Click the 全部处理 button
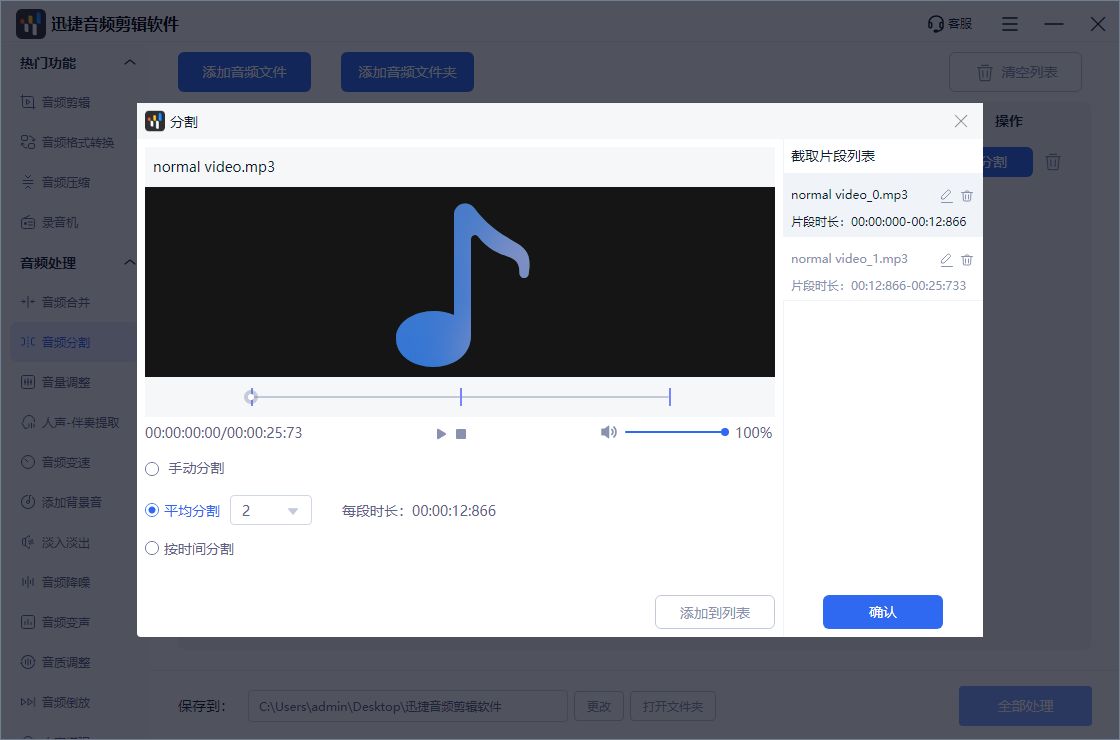Viewport: 1120px width, 740px height. click(1025, 706)
